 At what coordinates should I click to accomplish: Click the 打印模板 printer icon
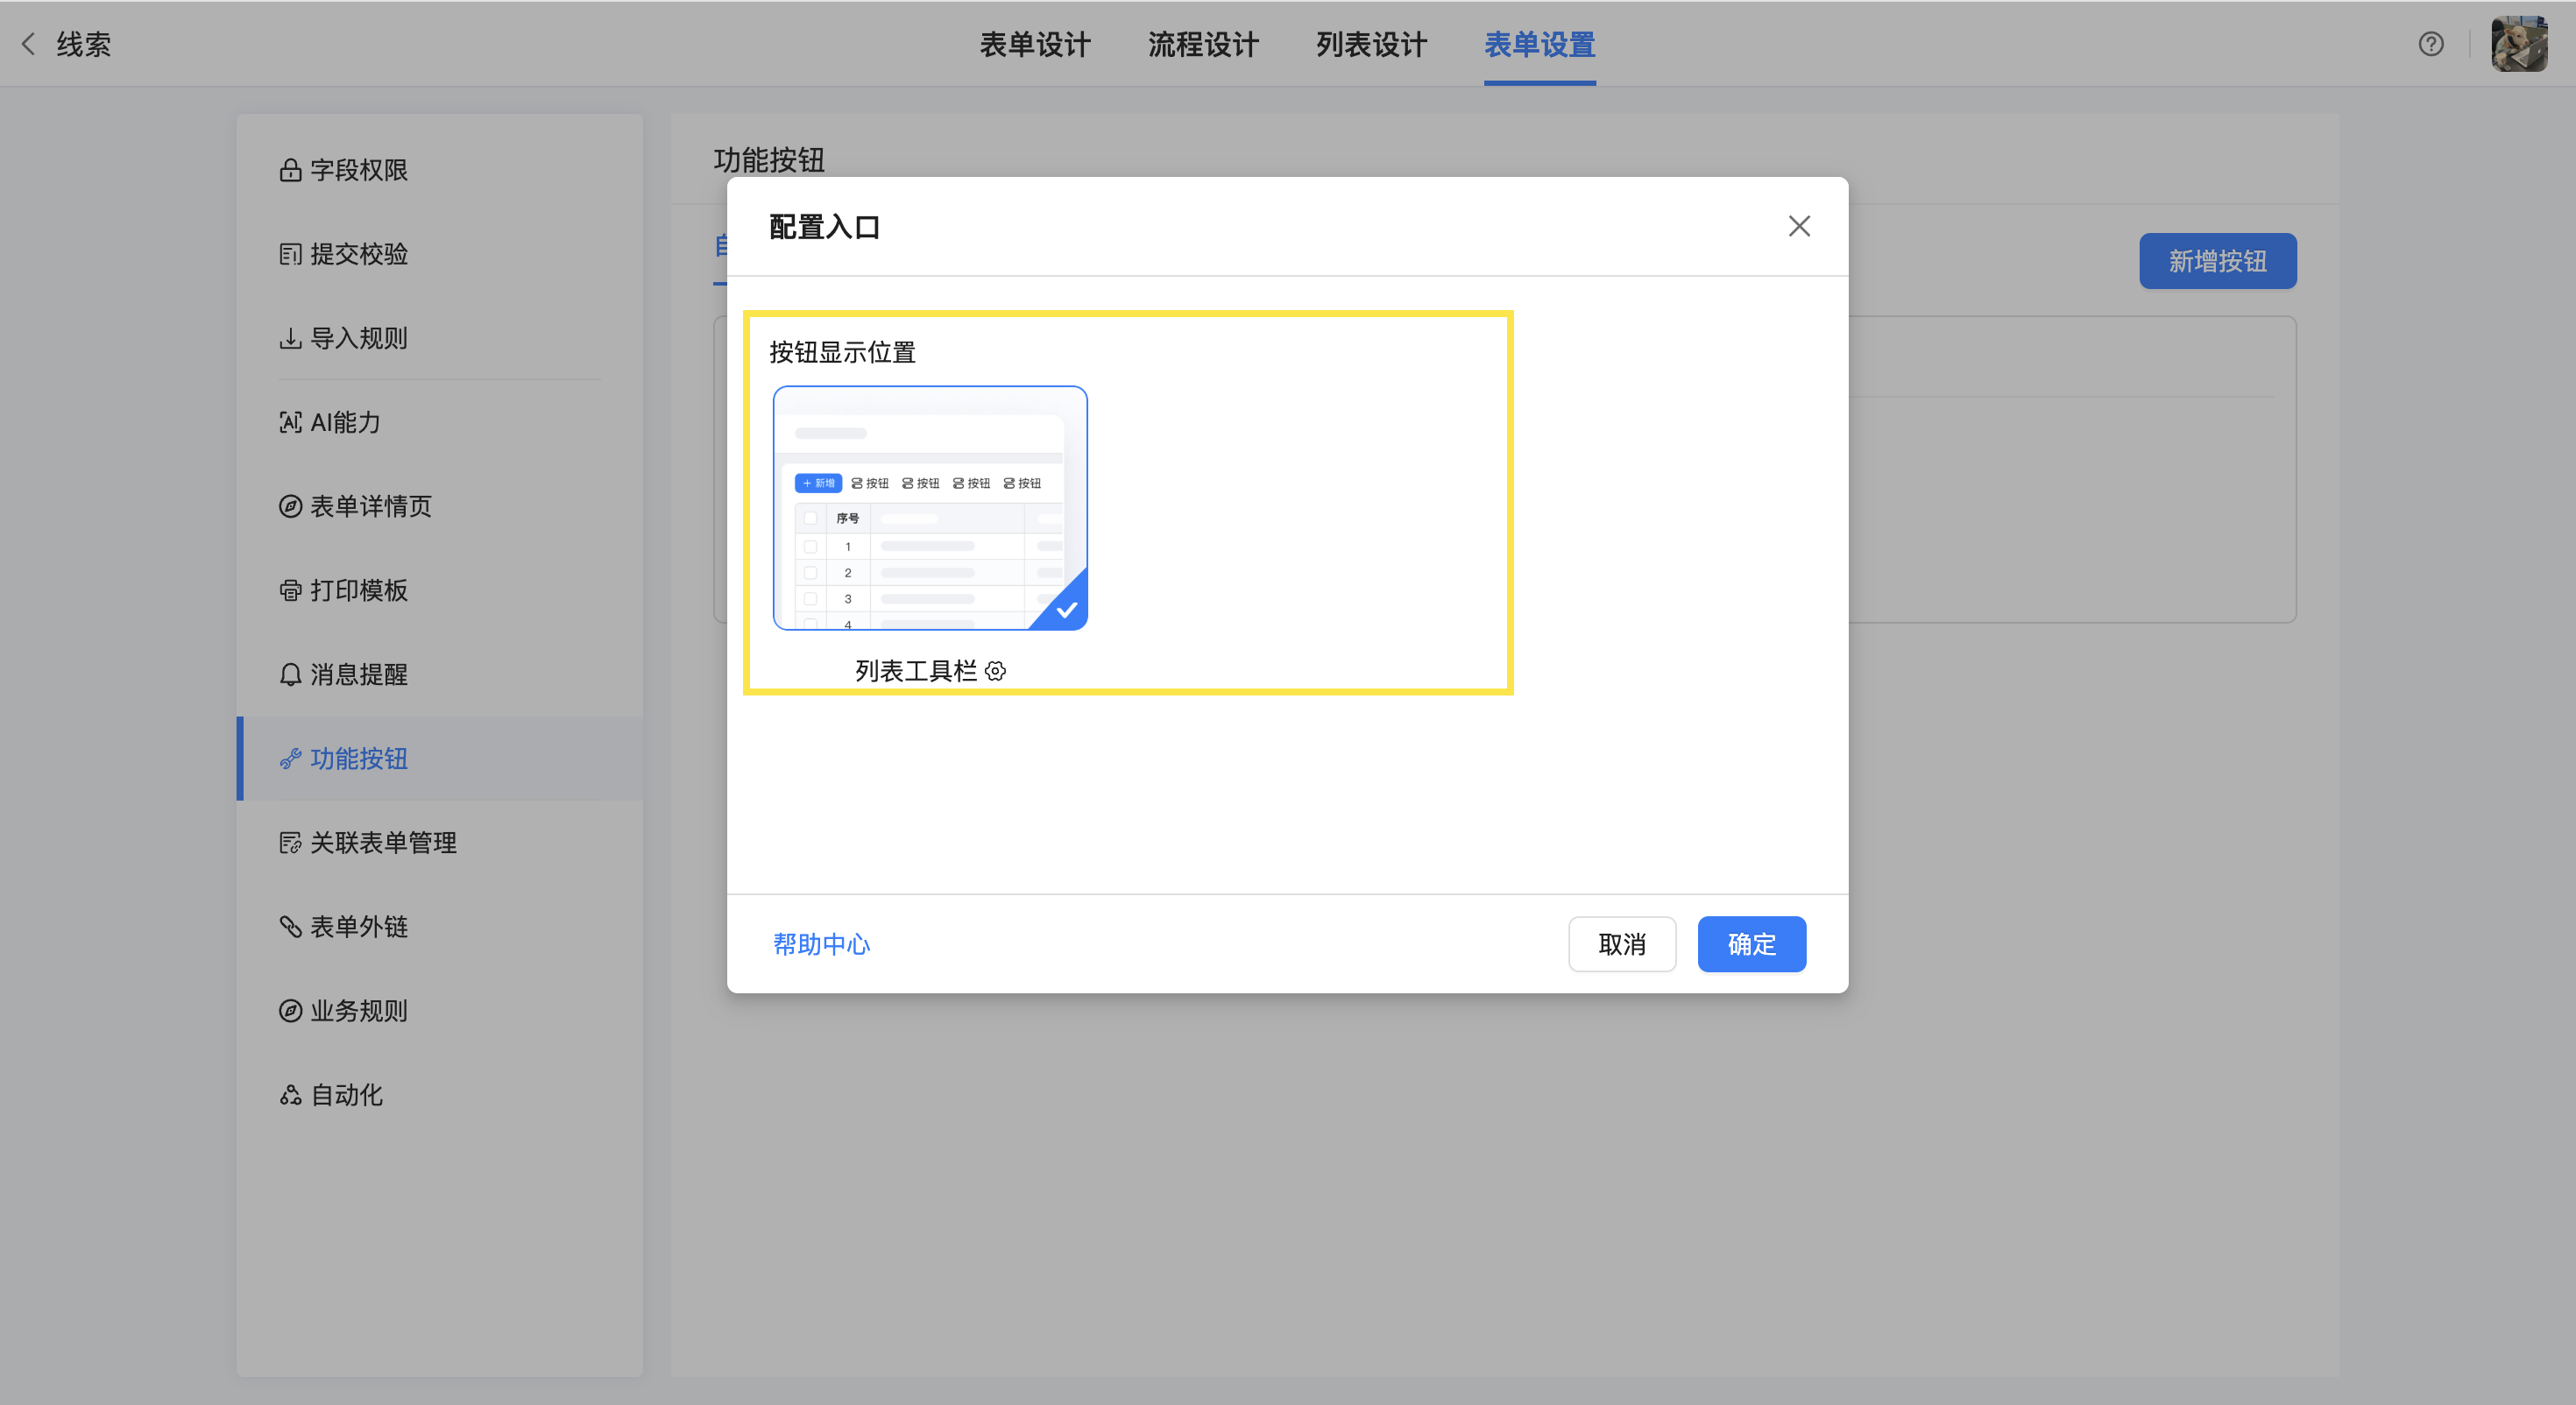[x=290, y=590]
